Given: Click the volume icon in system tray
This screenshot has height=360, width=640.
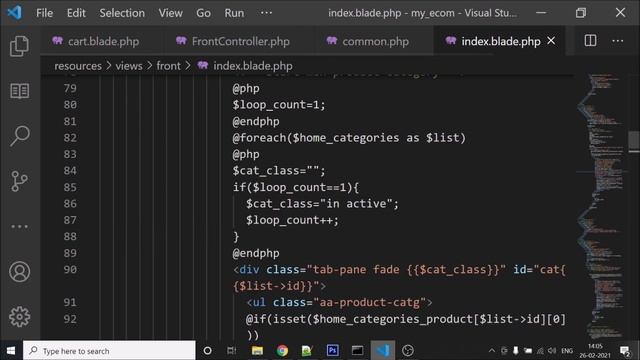Looking at the screenshot, I should [552, 351].
